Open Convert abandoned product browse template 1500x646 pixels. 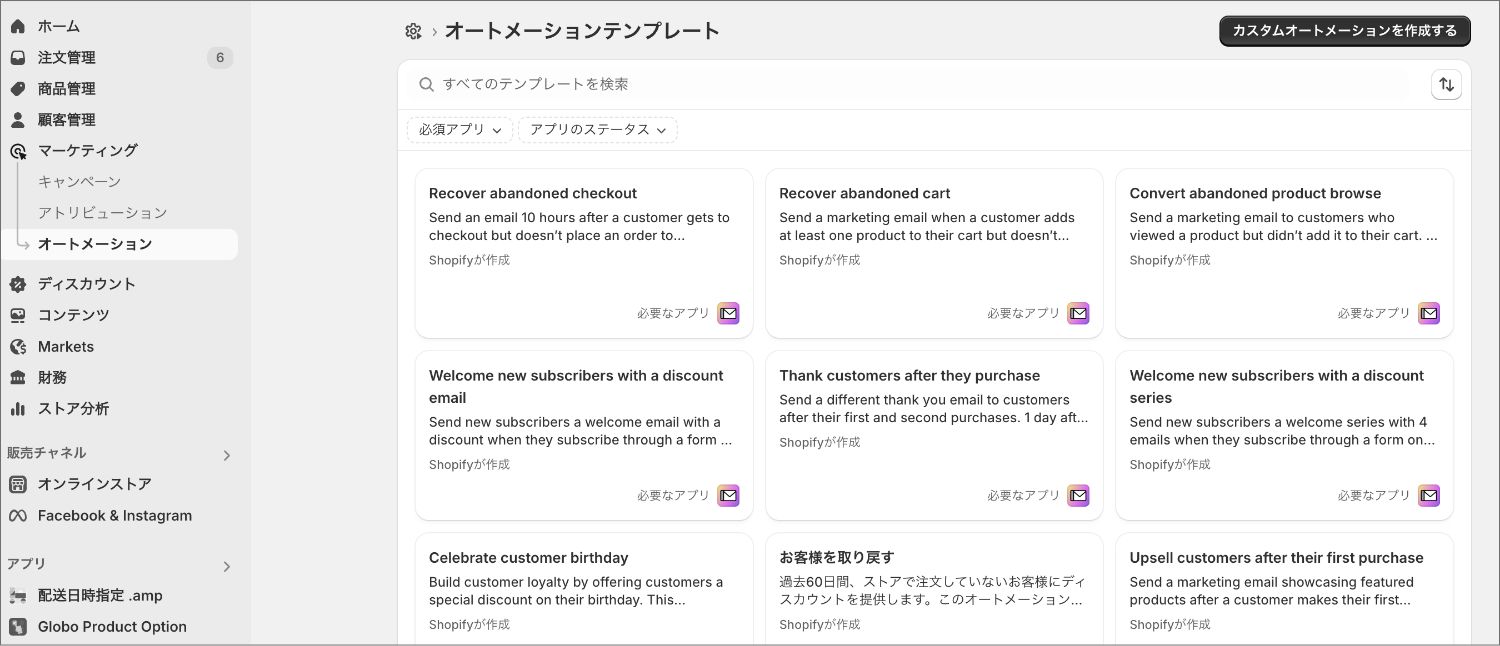click(x=1284, y=253)
